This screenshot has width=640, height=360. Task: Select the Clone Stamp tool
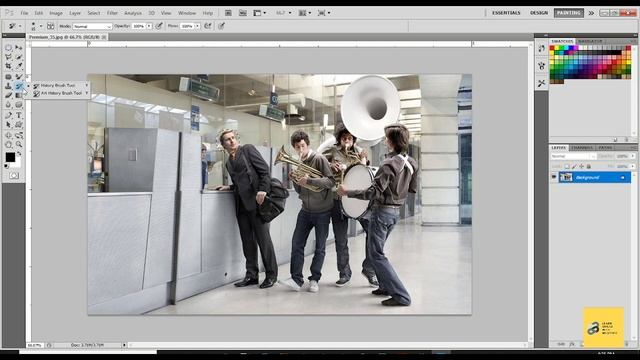tap(8, 86)
